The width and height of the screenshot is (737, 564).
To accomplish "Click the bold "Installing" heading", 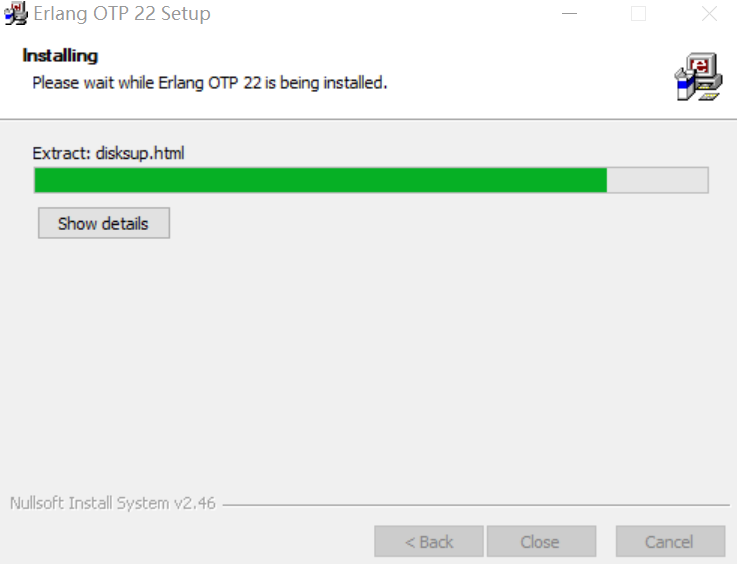I will coord(60,55).
